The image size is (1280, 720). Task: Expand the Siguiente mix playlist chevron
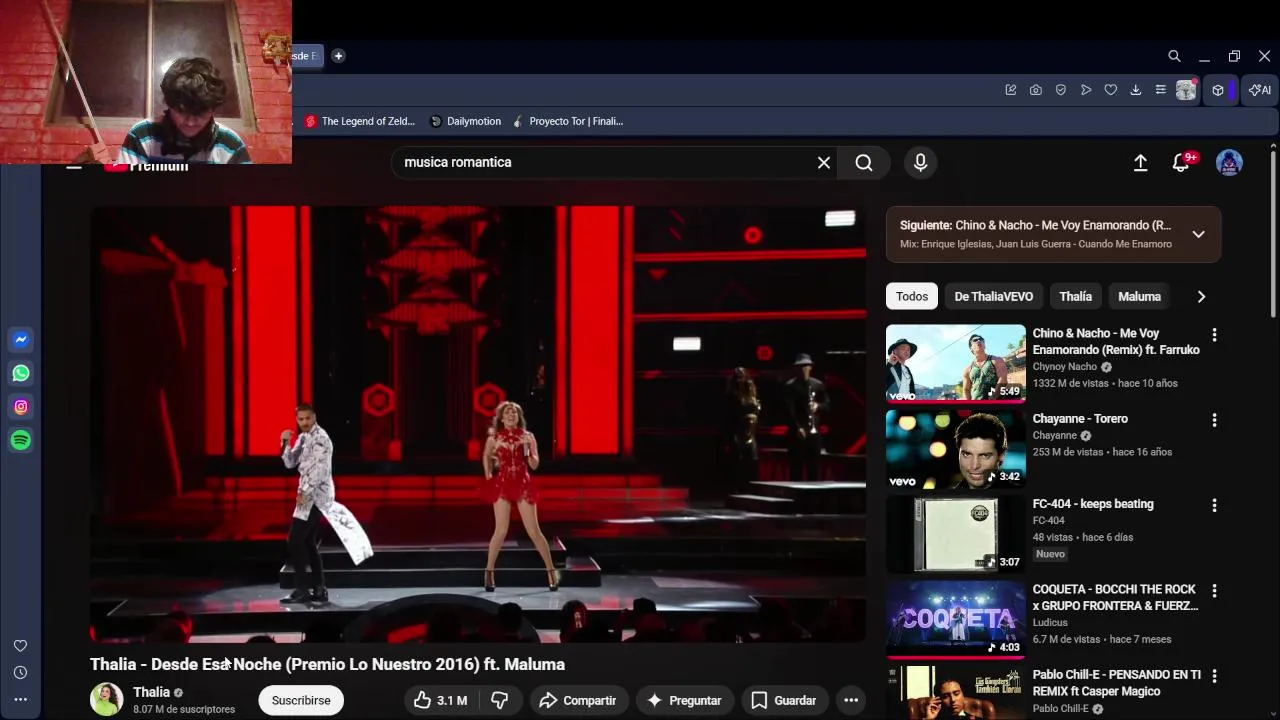coord(1198,235)
